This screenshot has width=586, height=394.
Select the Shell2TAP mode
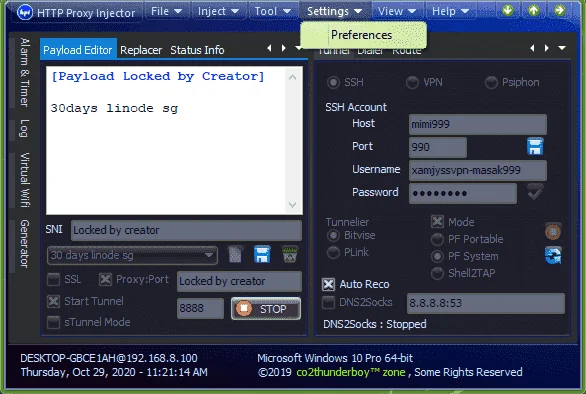pyautogui.click(x=463, y=273)
